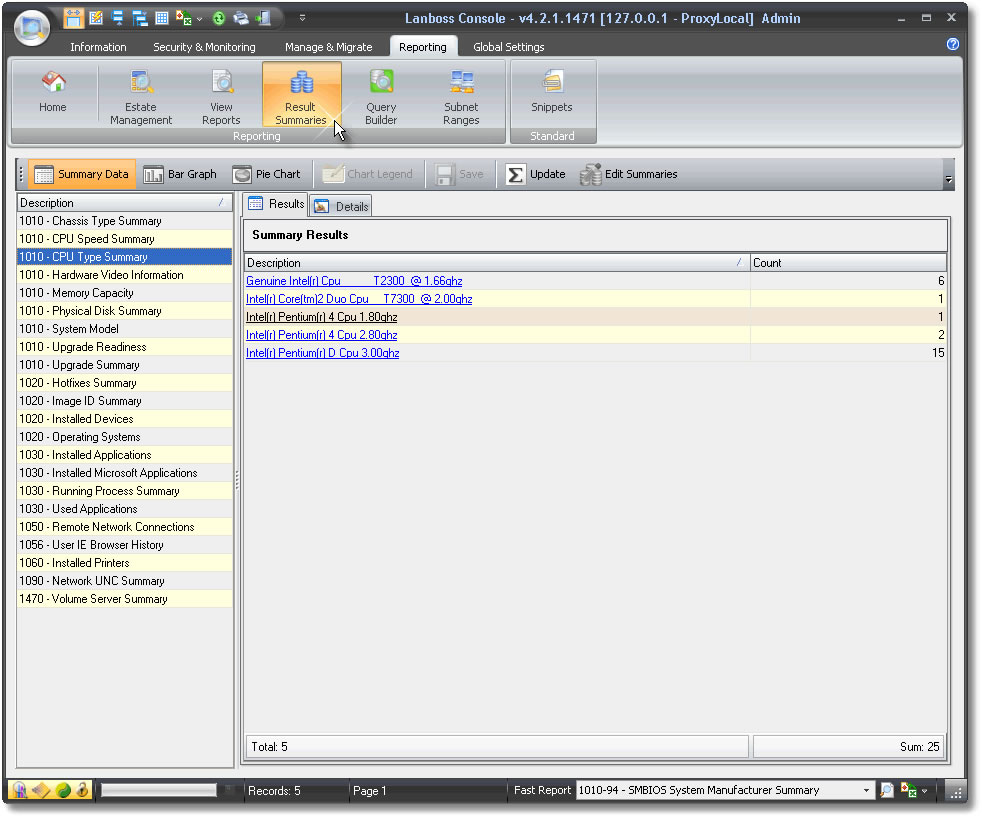Select the Reporting ribbon tab
Viewport: 982px width, 818px height.
[423, 47]
